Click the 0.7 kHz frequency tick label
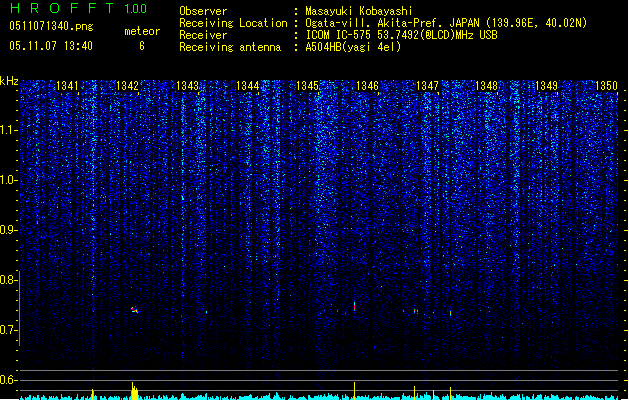 pyautogui.click(x=8, y=330)
